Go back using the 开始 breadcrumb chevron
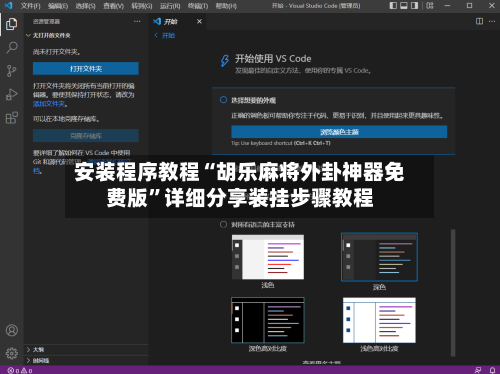Screen dimensions: 500x374 tap(156, 35)
